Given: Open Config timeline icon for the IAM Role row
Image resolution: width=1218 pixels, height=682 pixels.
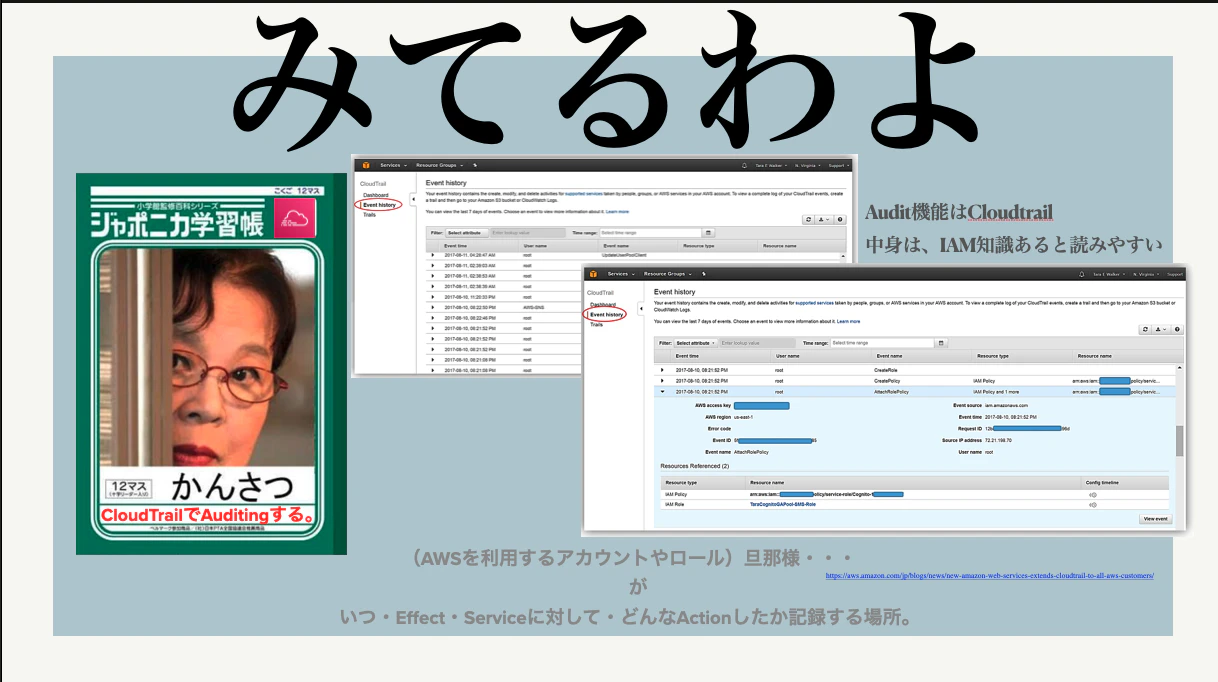Looking at the screenshot, I should pyautogui.click(x=1093, y=505).
